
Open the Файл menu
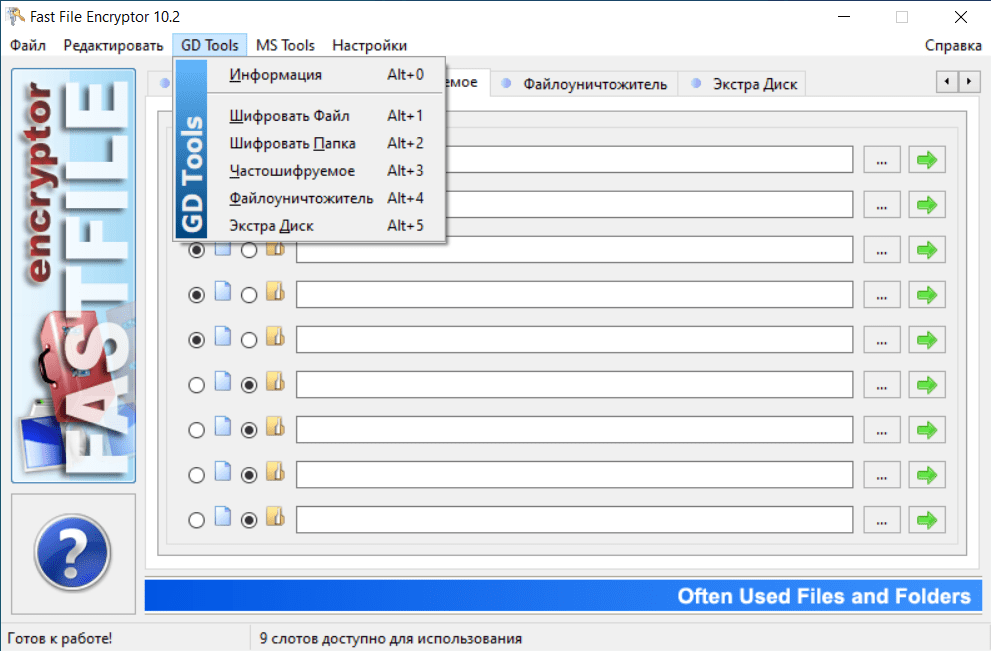28,46
